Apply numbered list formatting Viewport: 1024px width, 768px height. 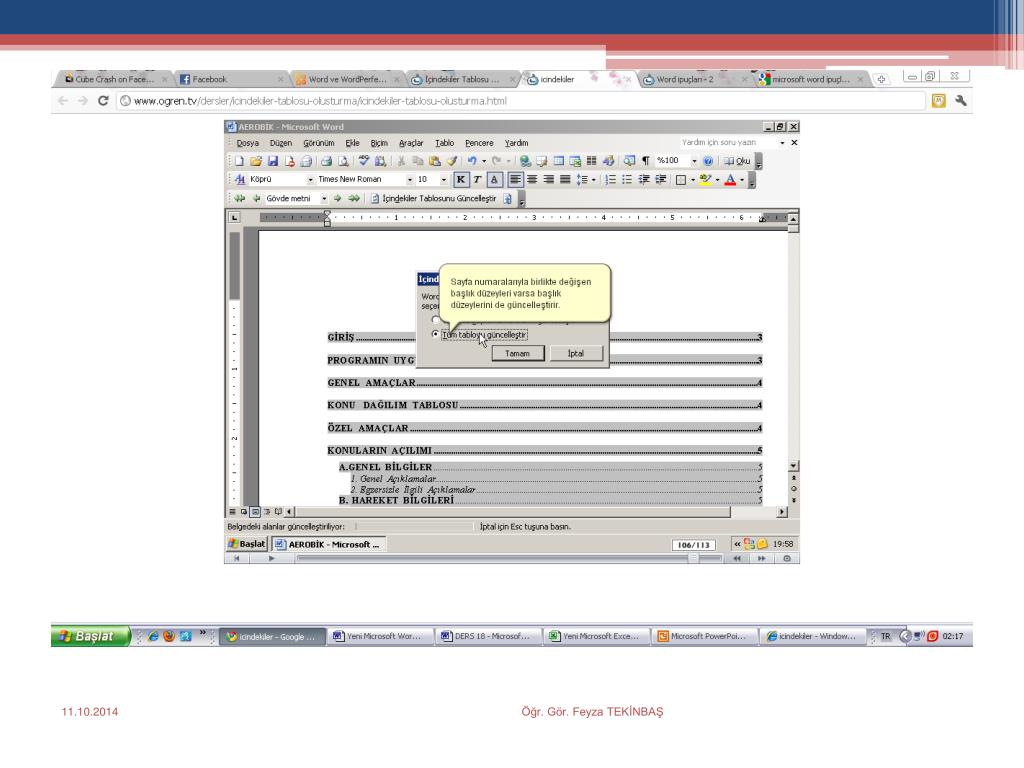(x=611, y=179)
